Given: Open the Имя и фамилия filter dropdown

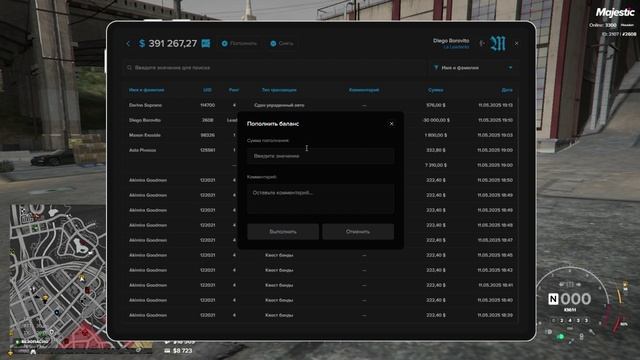Looking at the screenshot, I should click(473, 68).
